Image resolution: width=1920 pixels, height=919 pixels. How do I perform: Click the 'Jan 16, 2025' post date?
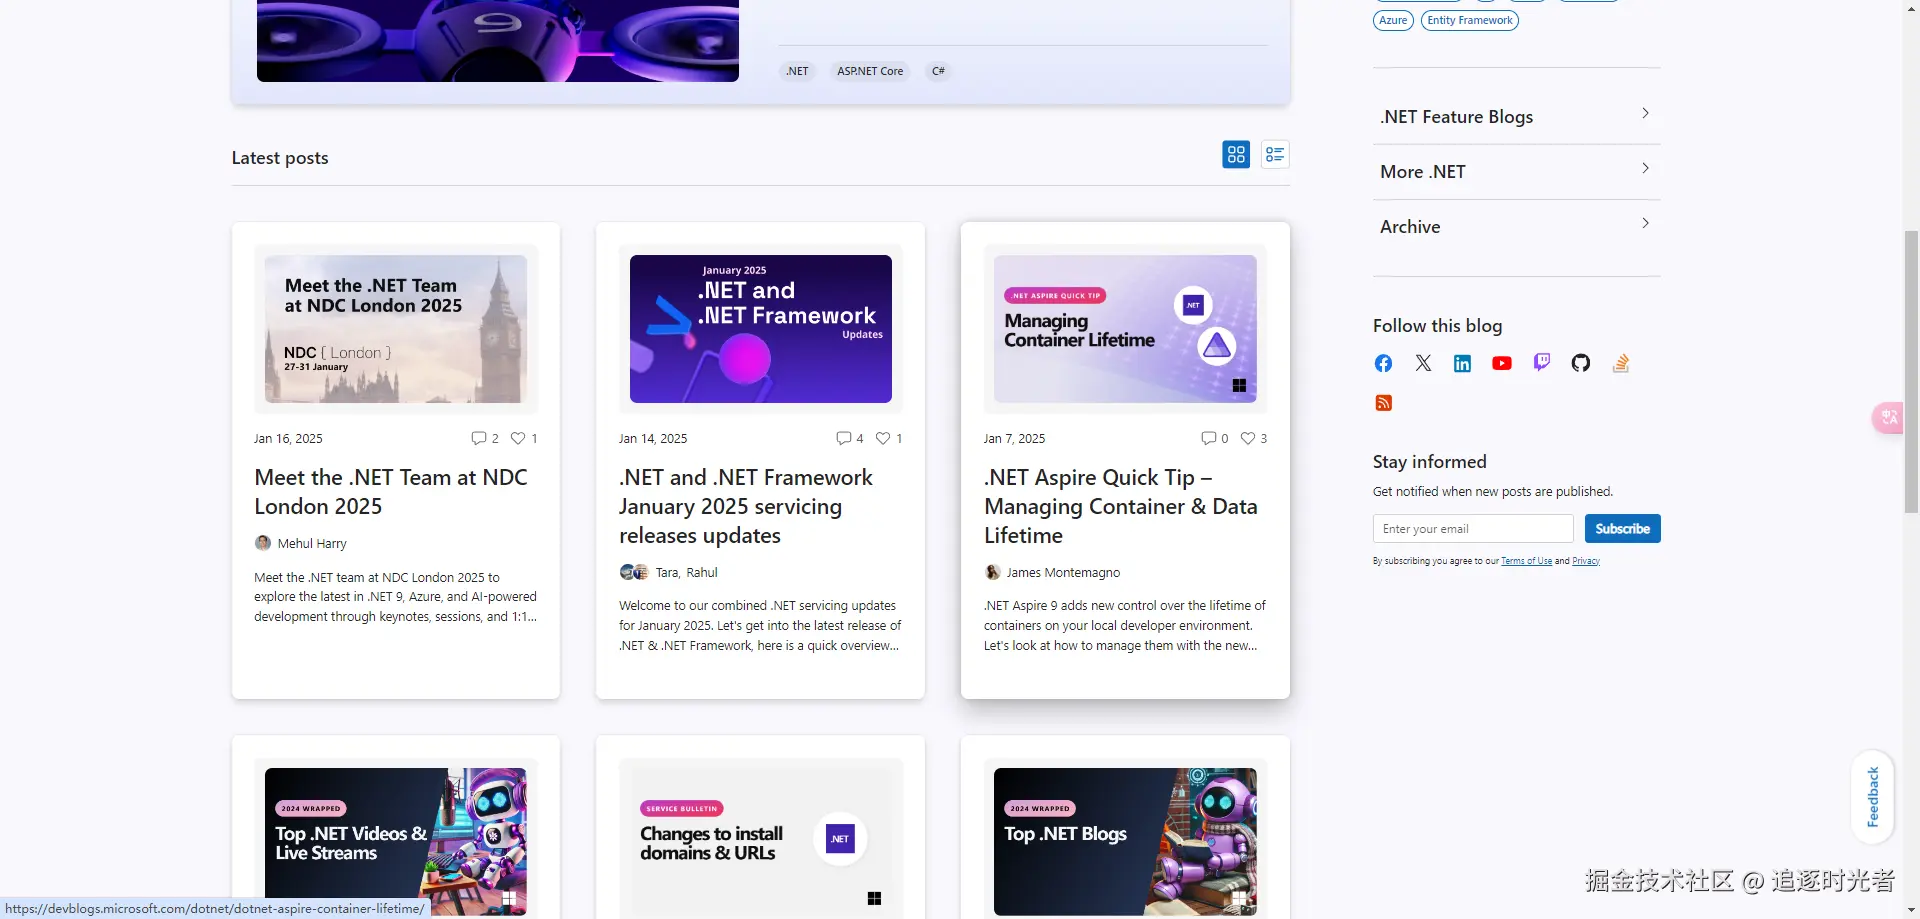pyautogui.click(x=288, y=439)
